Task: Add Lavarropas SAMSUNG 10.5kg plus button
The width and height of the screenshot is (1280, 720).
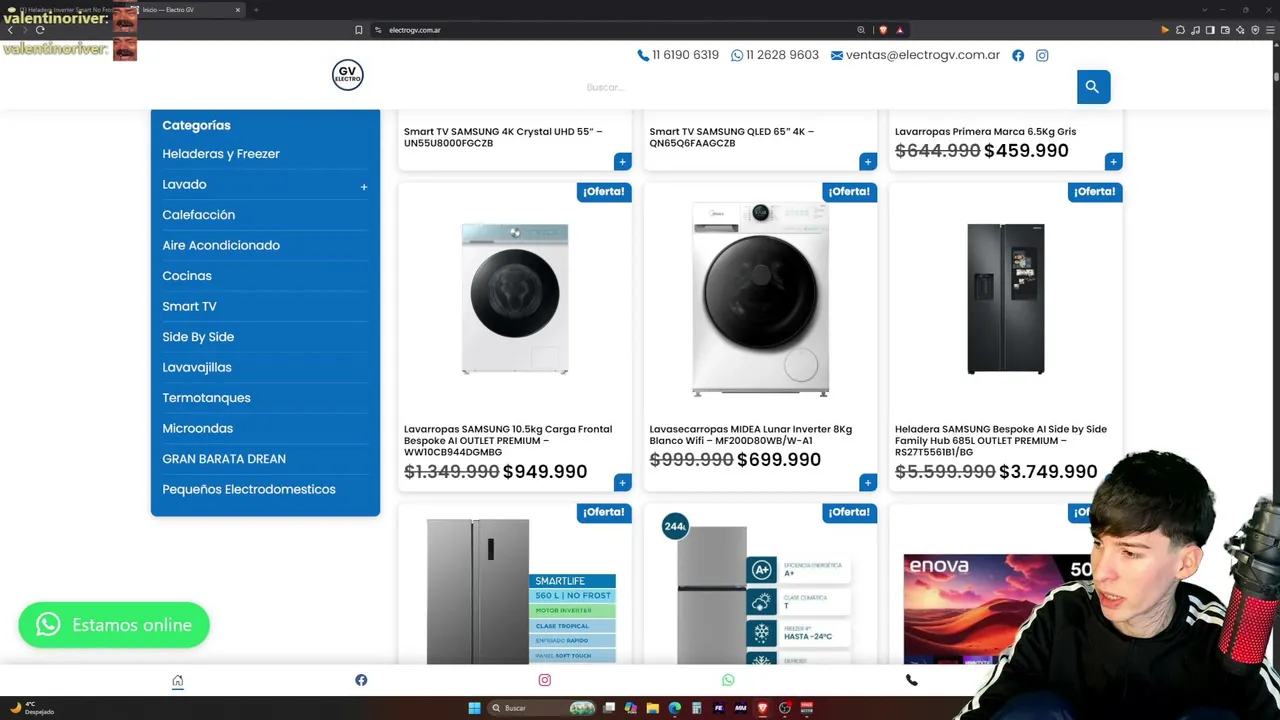Action: coord(622,483)
